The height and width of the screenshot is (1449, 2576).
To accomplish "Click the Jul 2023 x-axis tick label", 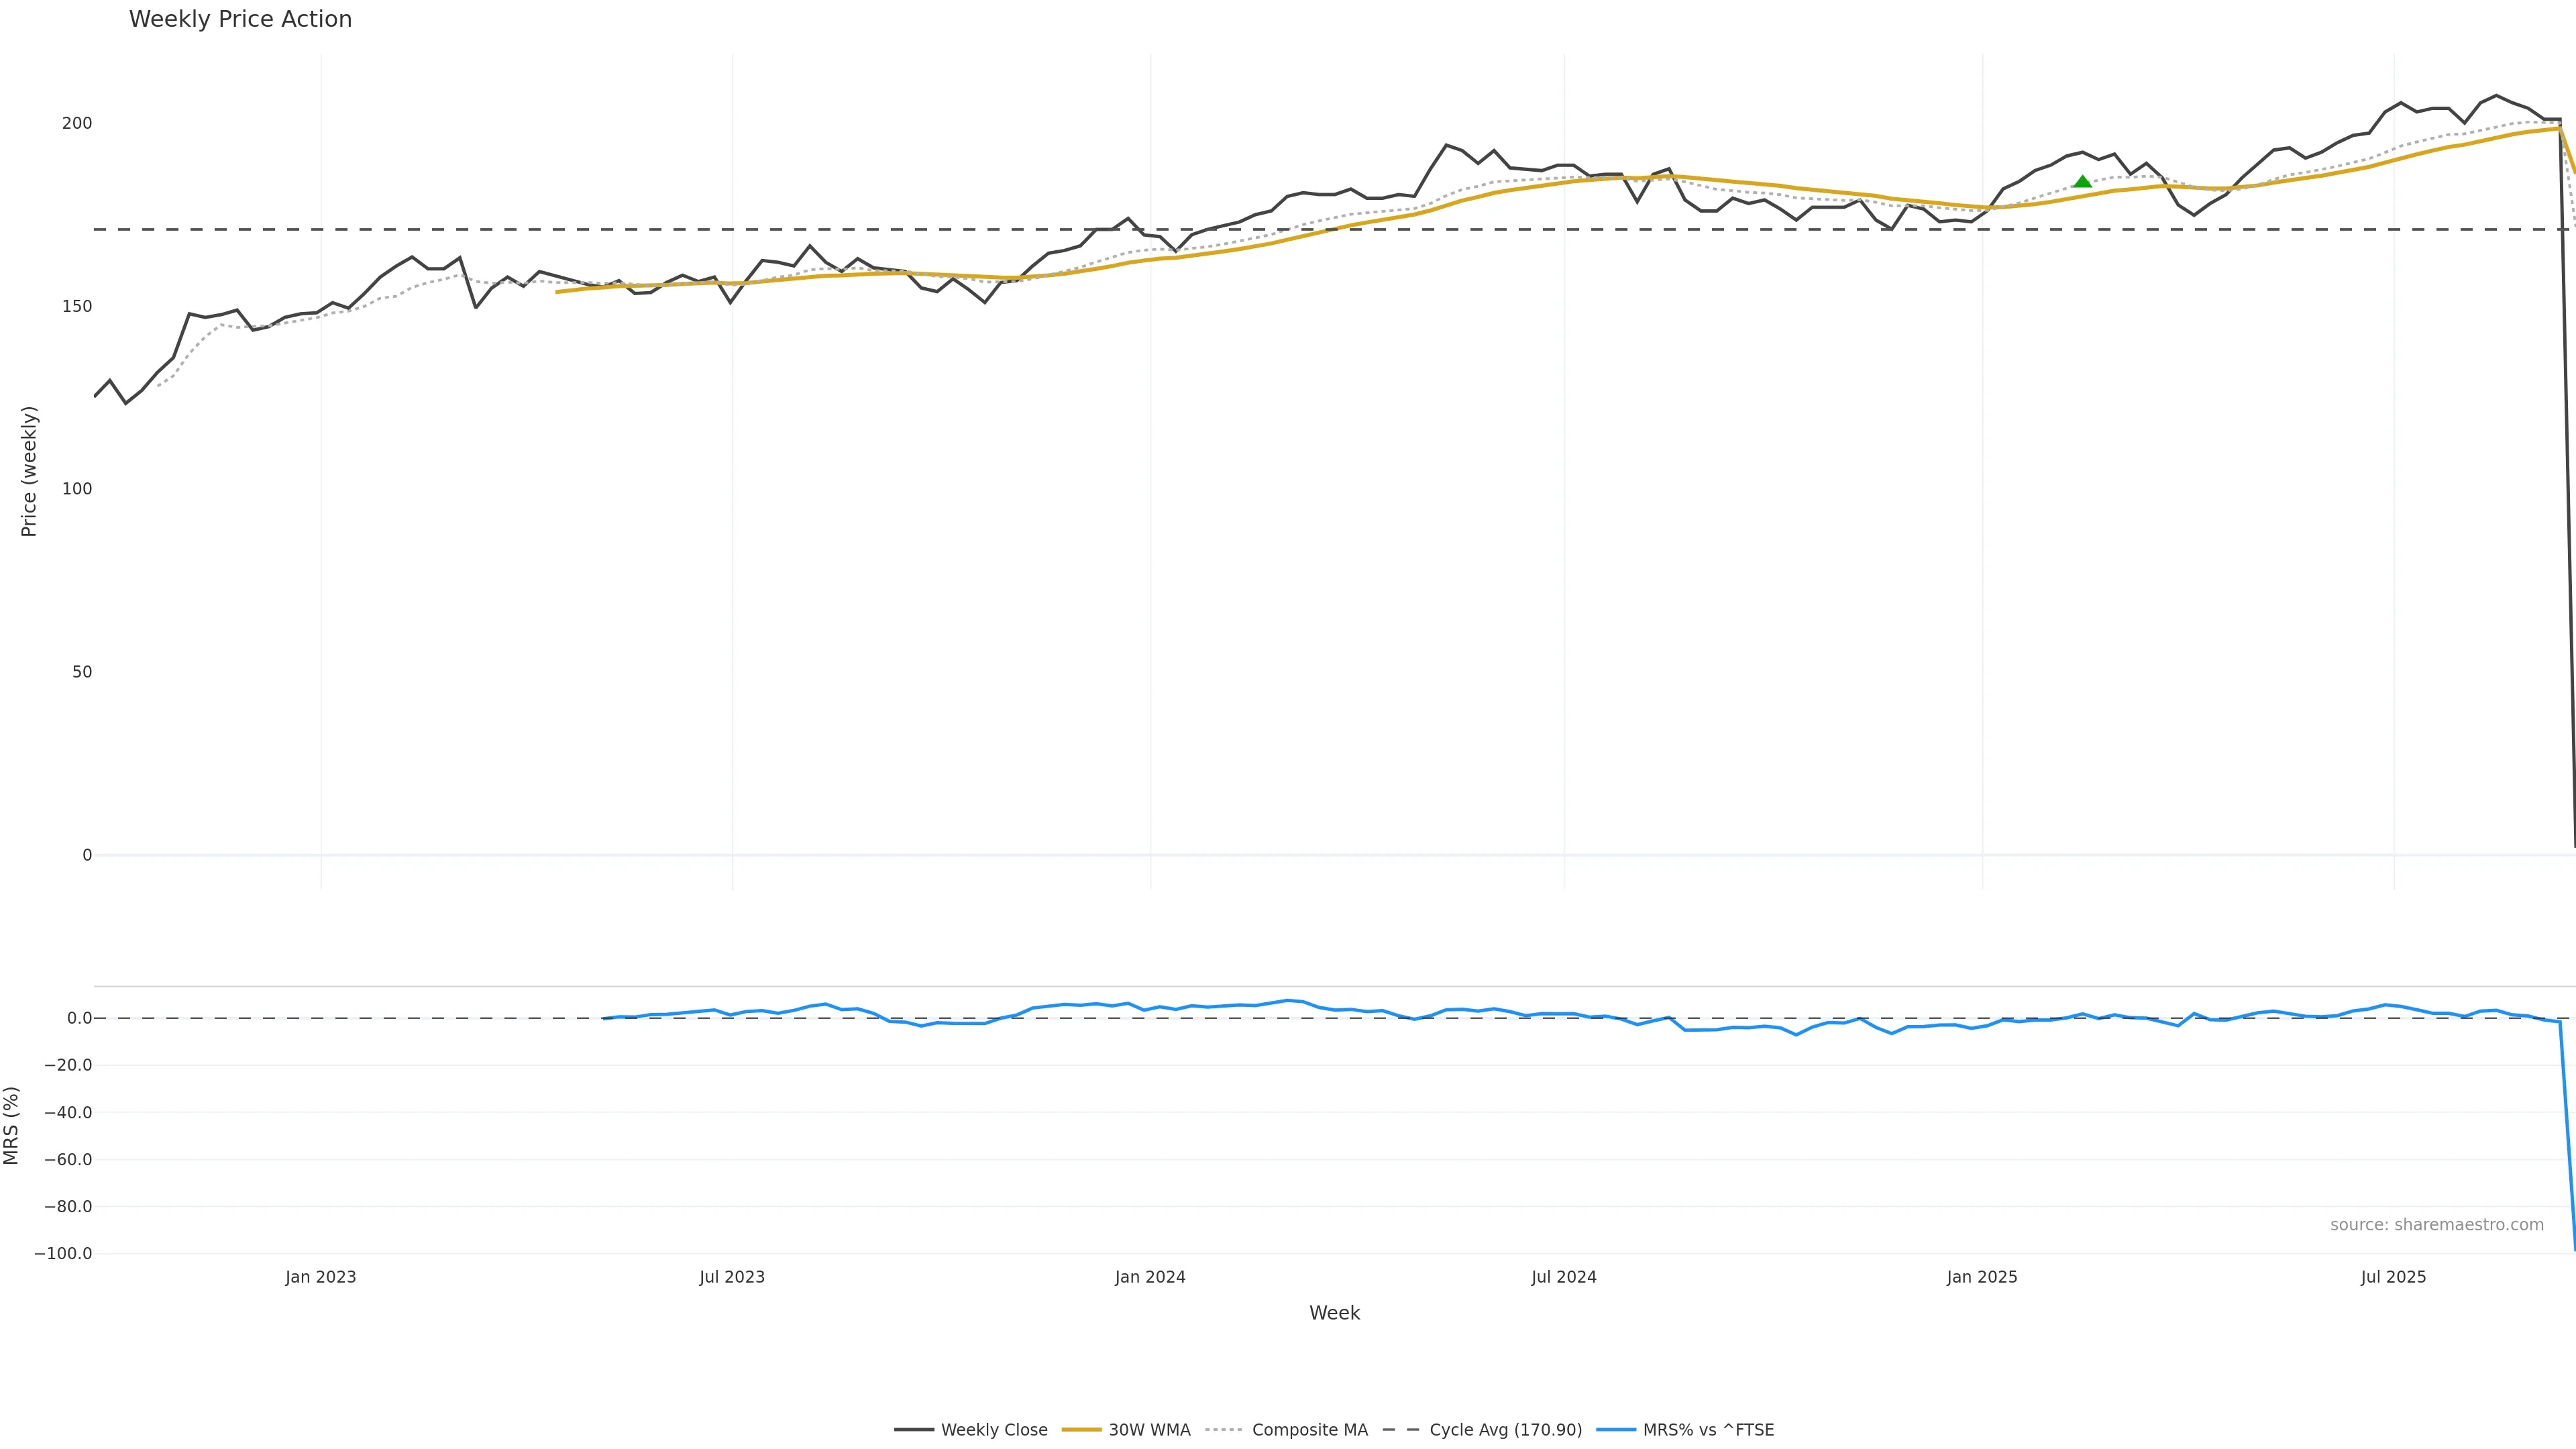I will point(732,1277).
